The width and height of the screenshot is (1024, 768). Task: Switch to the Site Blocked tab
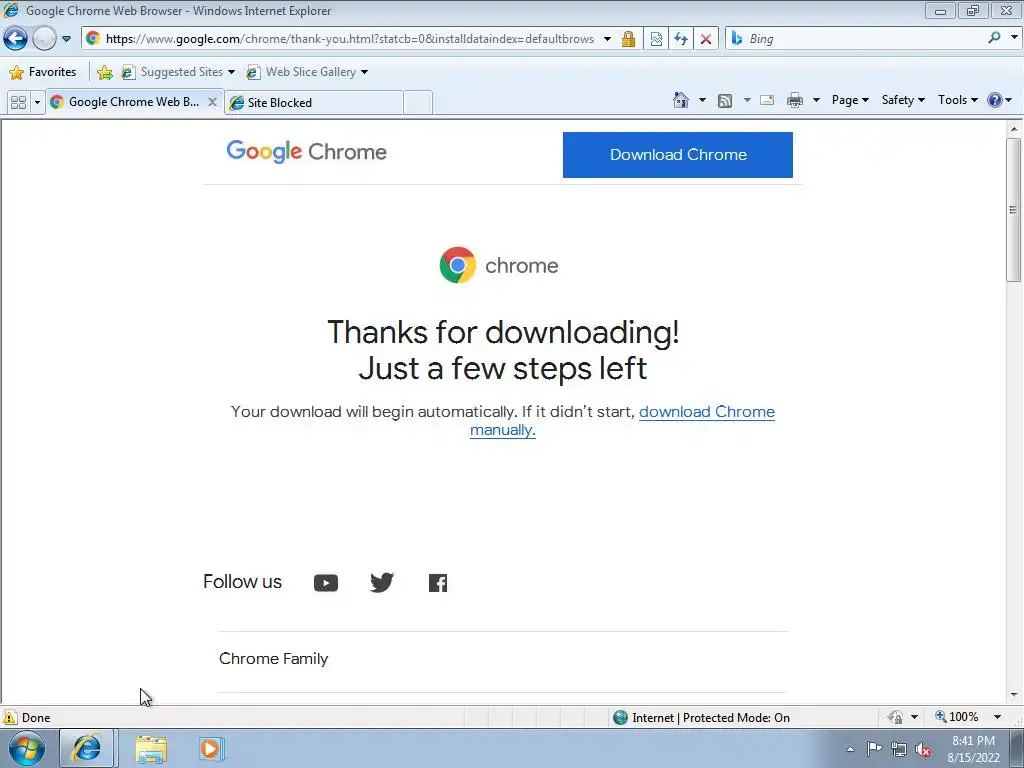313,103
